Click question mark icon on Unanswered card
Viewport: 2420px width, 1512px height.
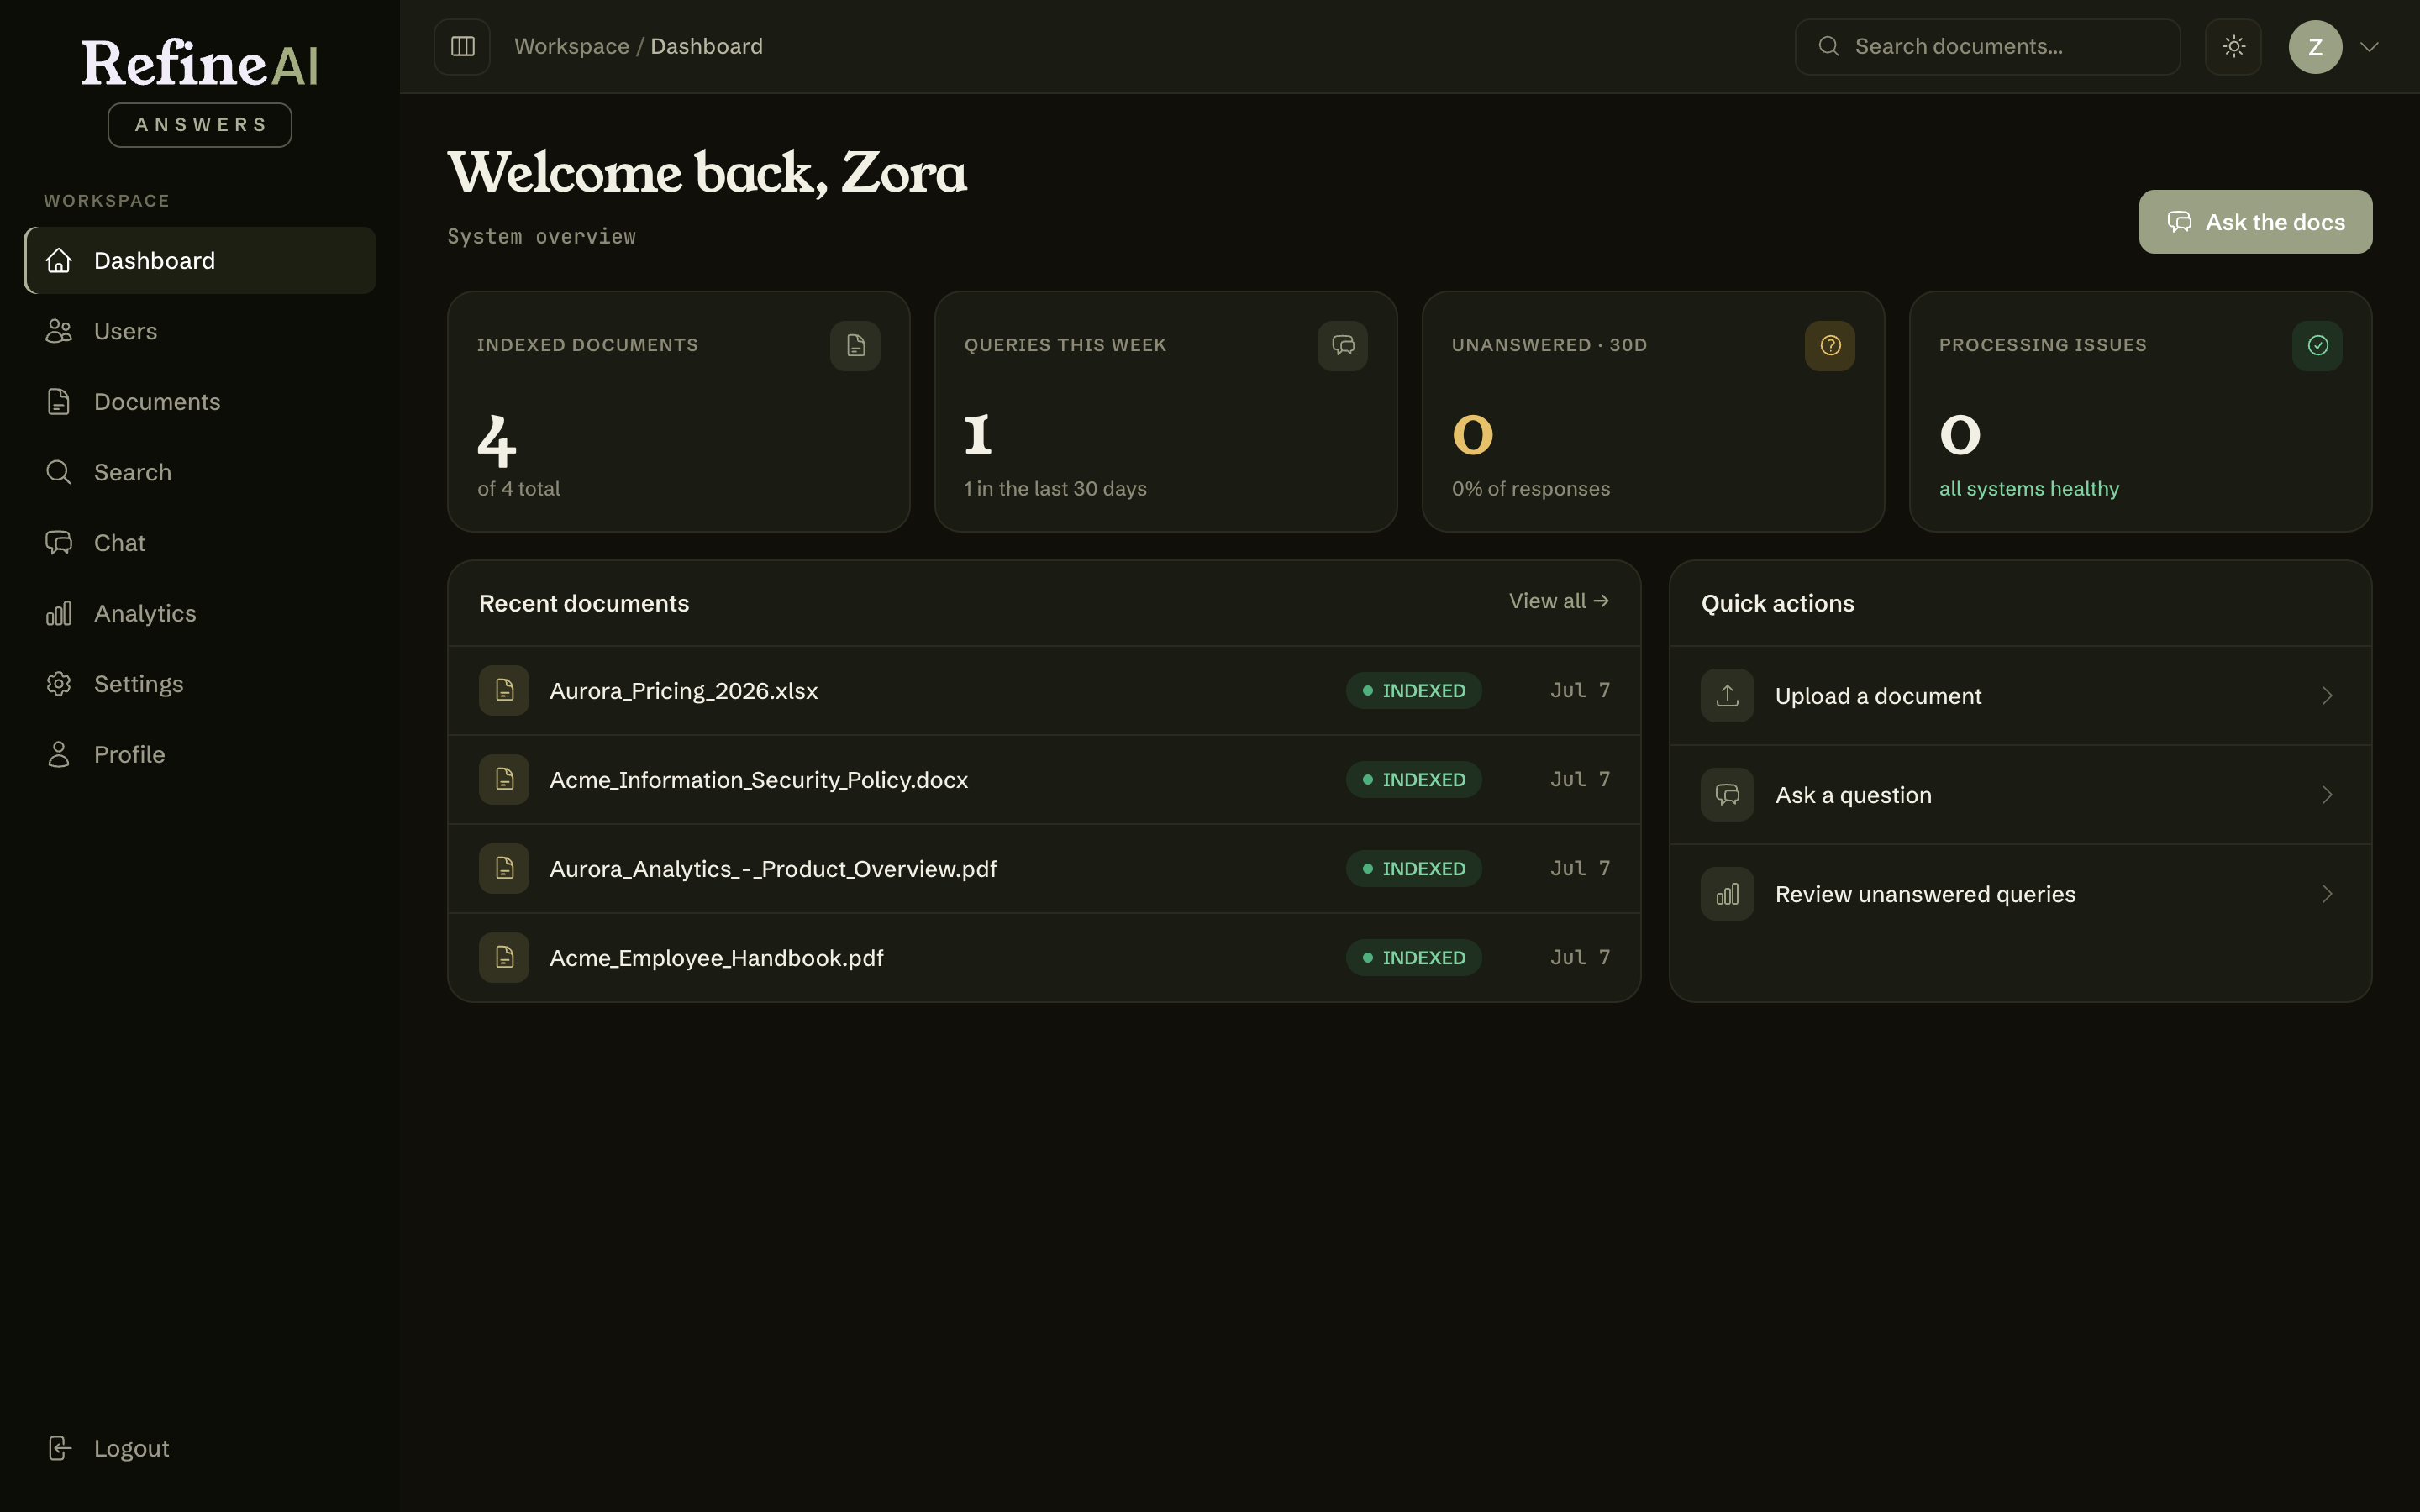[x=1830, y=346]
